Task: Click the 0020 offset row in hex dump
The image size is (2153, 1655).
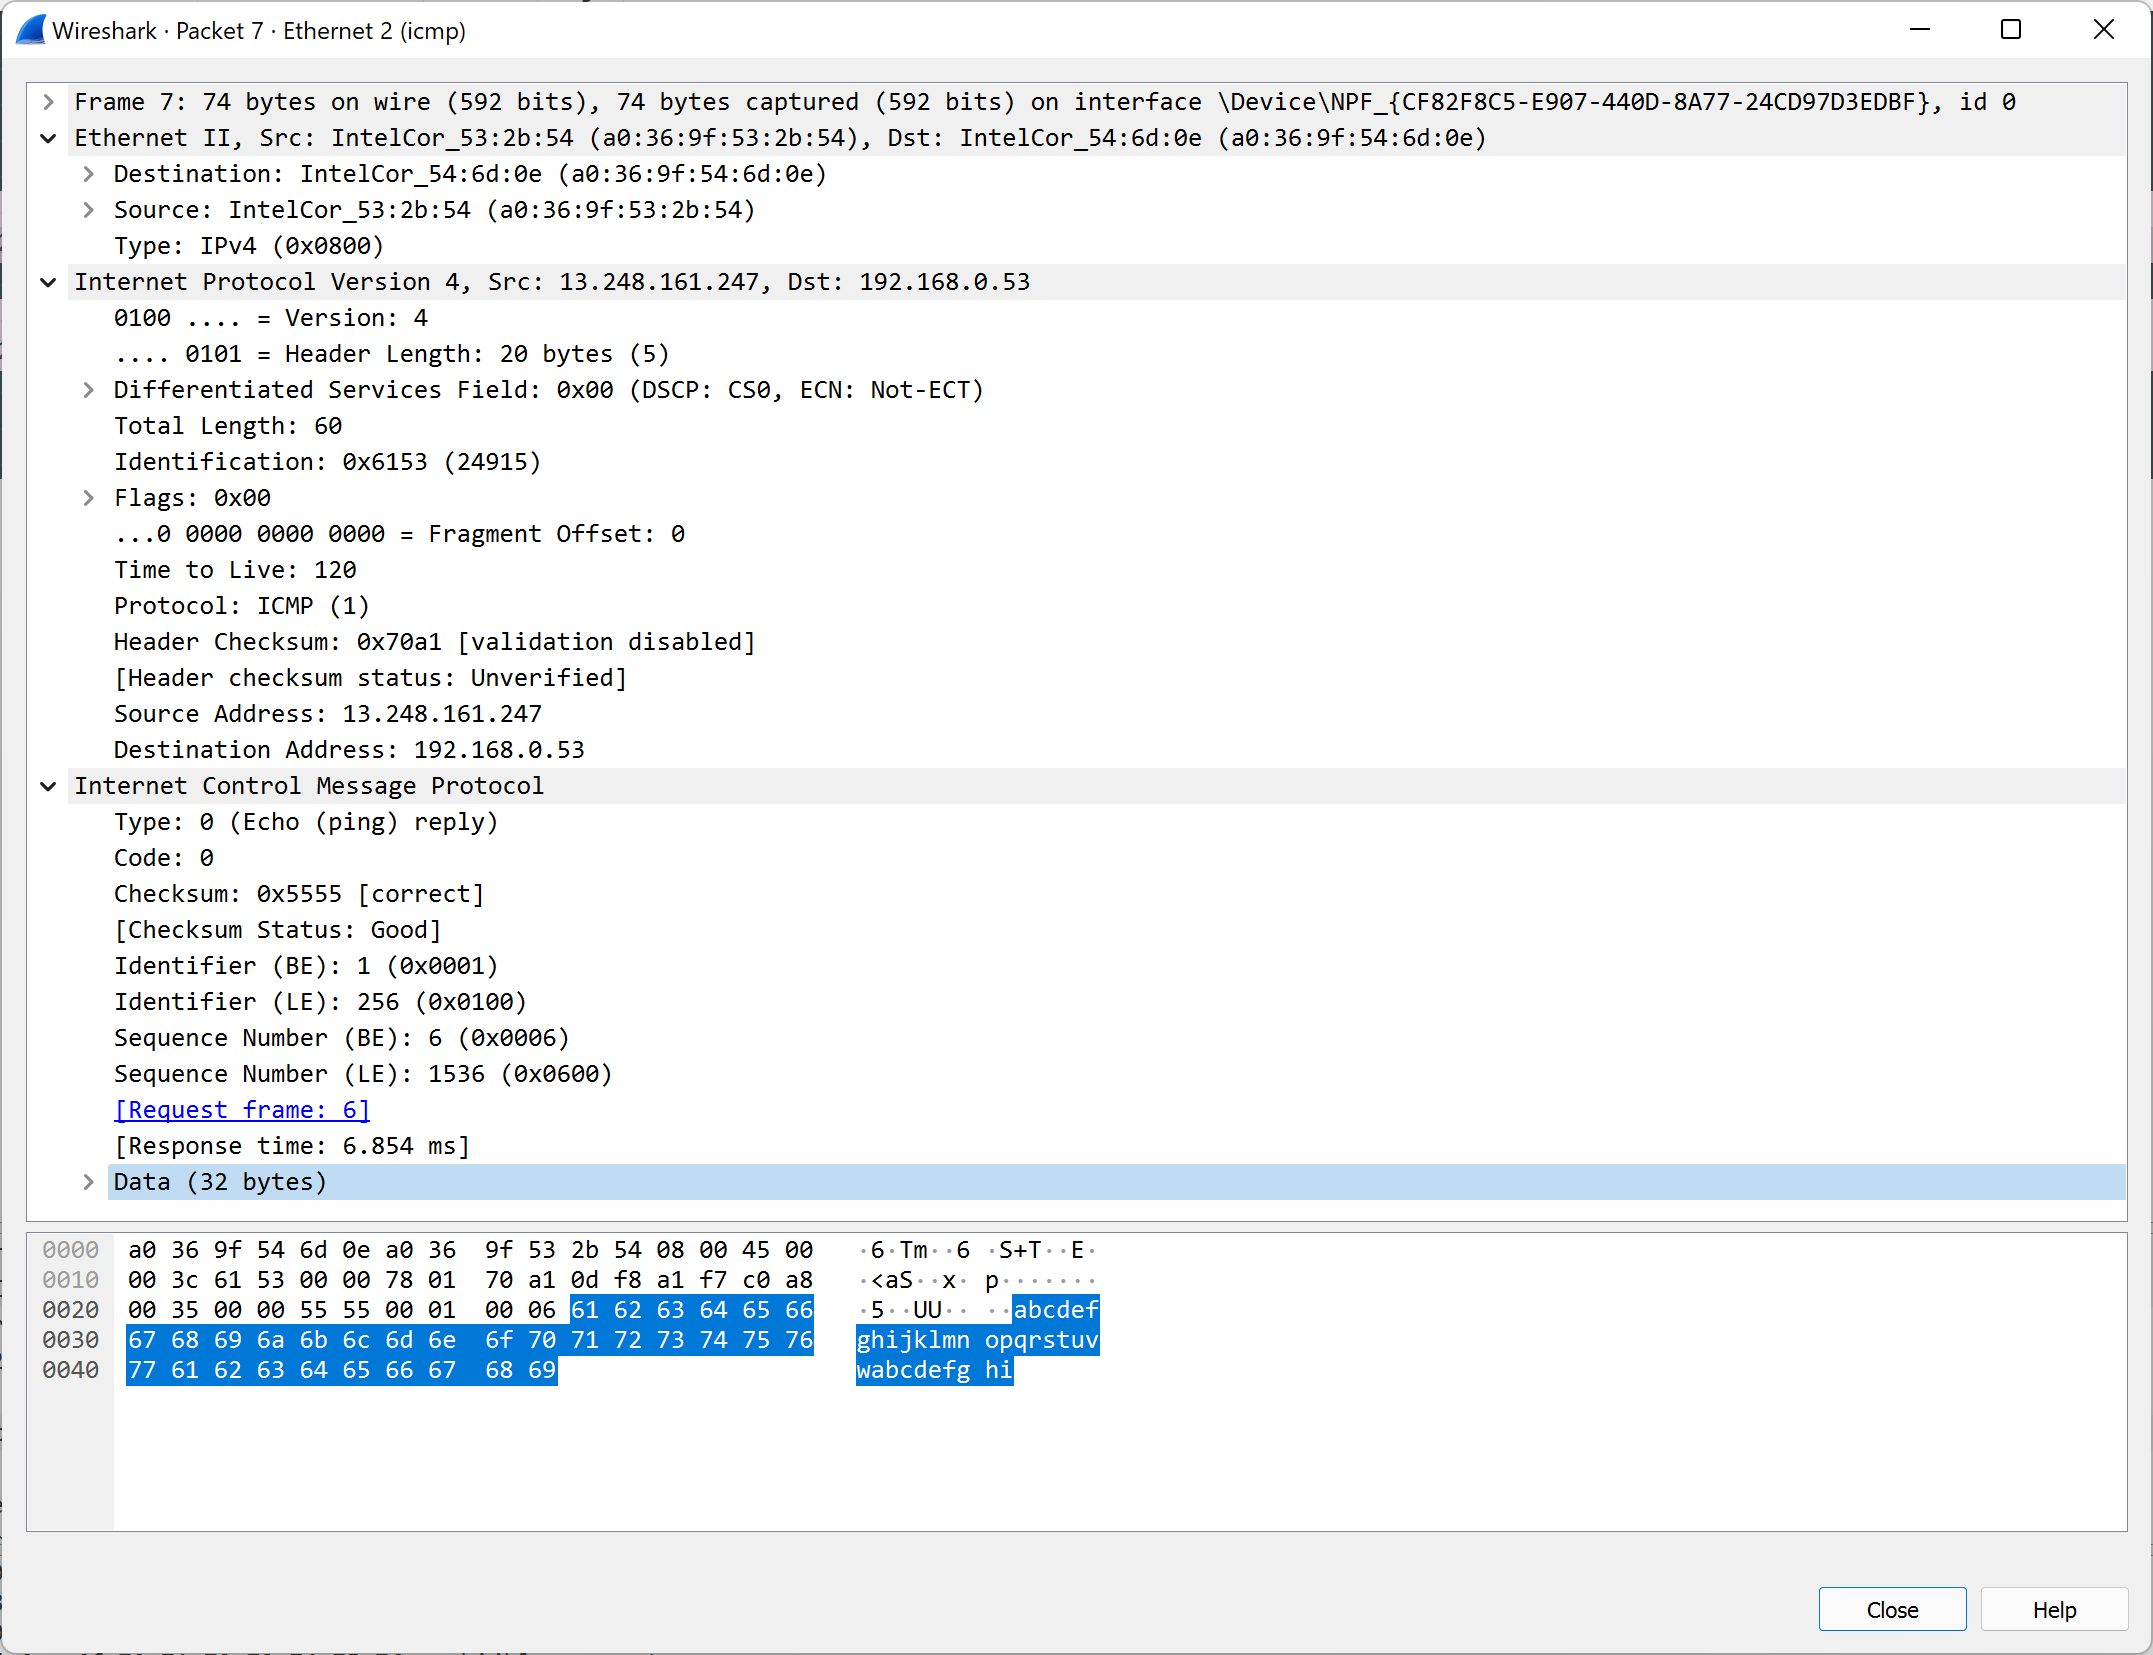Action: tap(70, 1309)
